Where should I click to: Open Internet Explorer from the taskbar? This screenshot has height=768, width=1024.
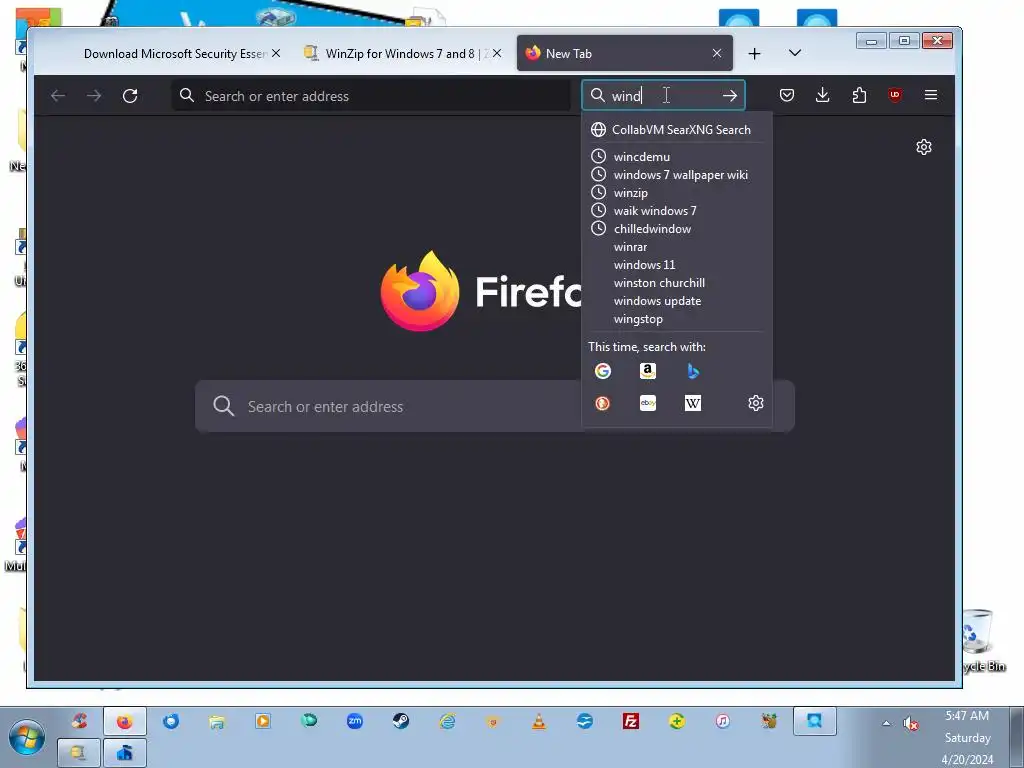(447, 721)
